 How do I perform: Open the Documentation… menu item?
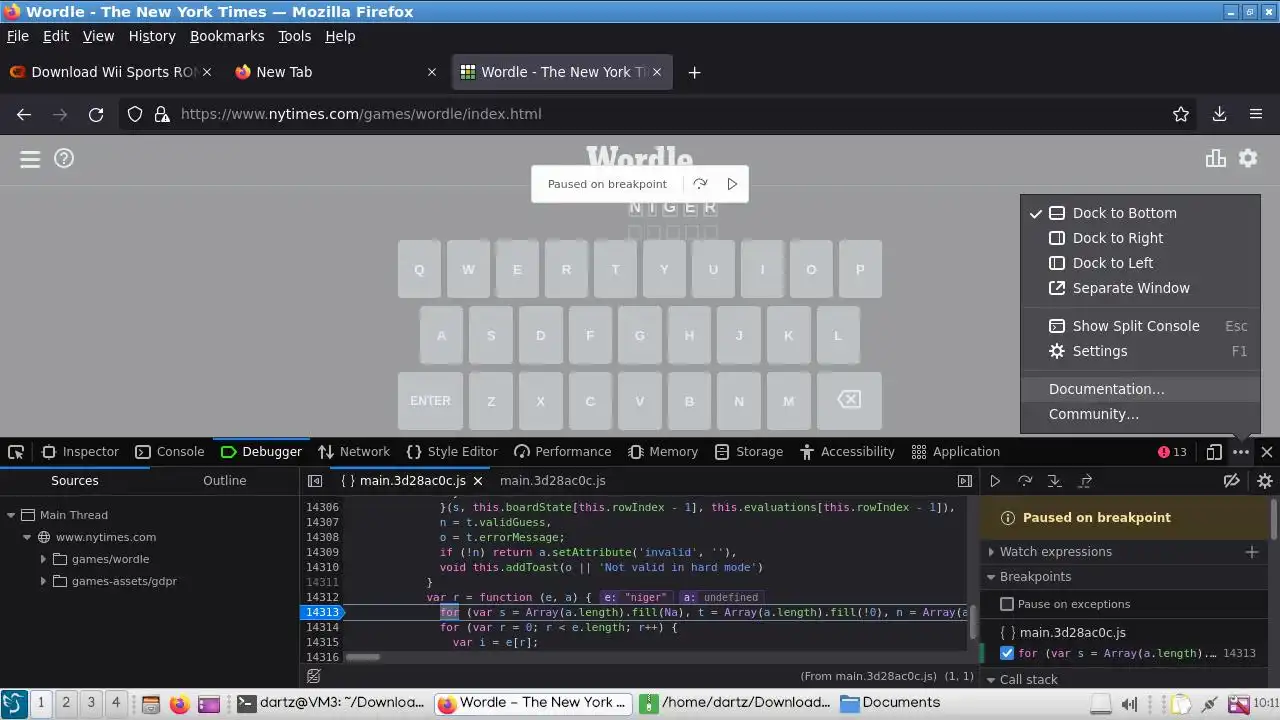pos(1140,389)
